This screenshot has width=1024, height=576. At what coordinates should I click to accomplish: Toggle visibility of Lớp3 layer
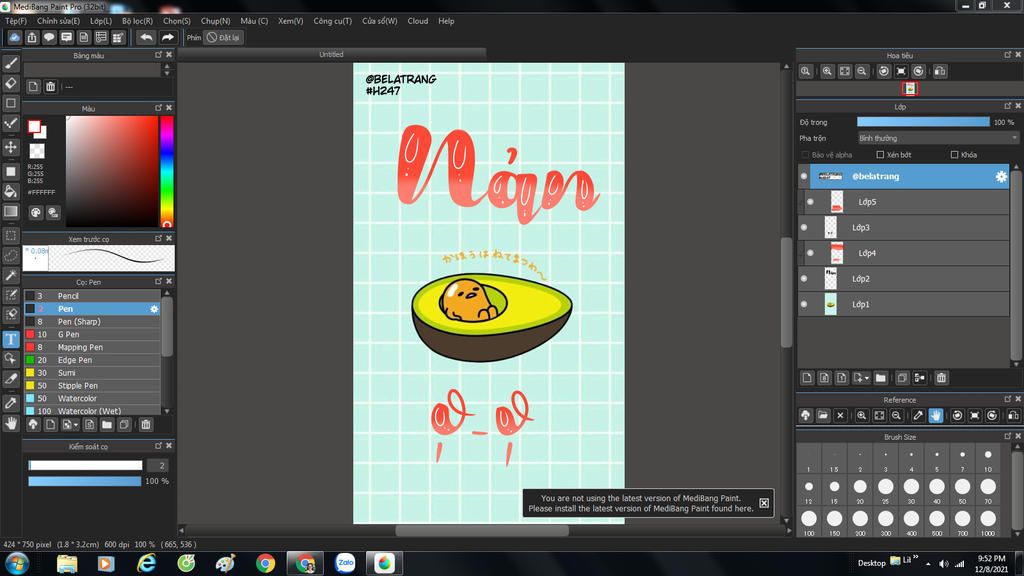[804, 227]
